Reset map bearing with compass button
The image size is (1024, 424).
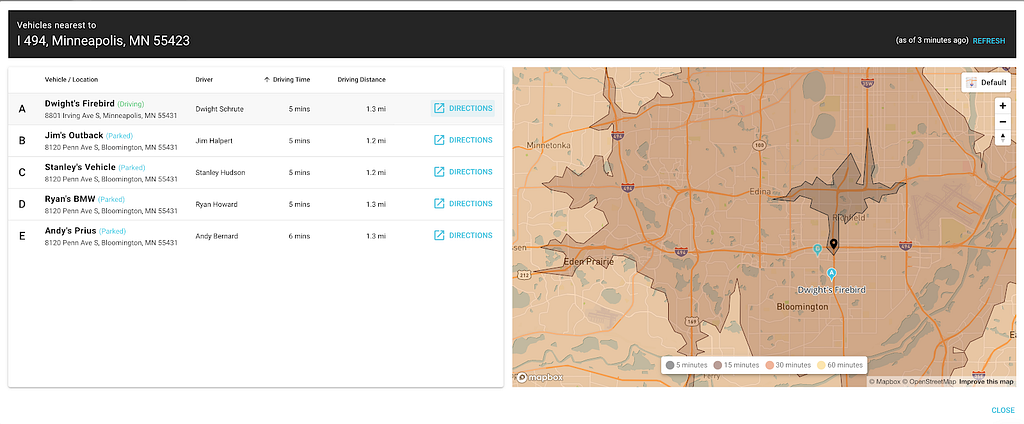(1002, 137)
